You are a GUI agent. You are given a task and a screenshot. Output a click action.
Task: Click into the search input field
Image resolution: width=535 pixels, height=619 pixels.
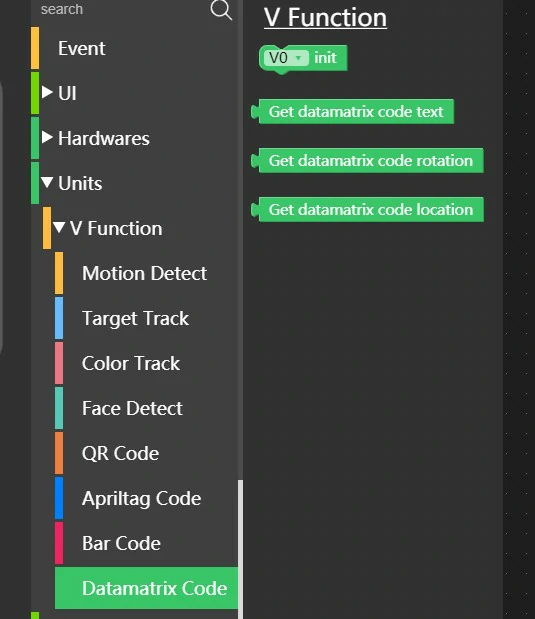122,9
